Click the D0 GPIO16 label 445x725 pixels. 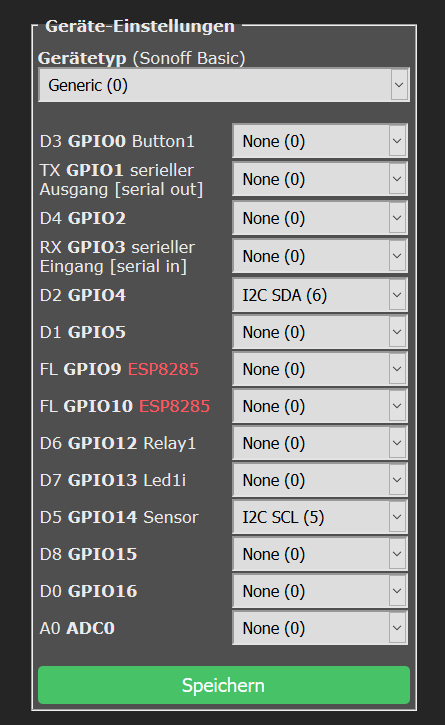[88, 591]
